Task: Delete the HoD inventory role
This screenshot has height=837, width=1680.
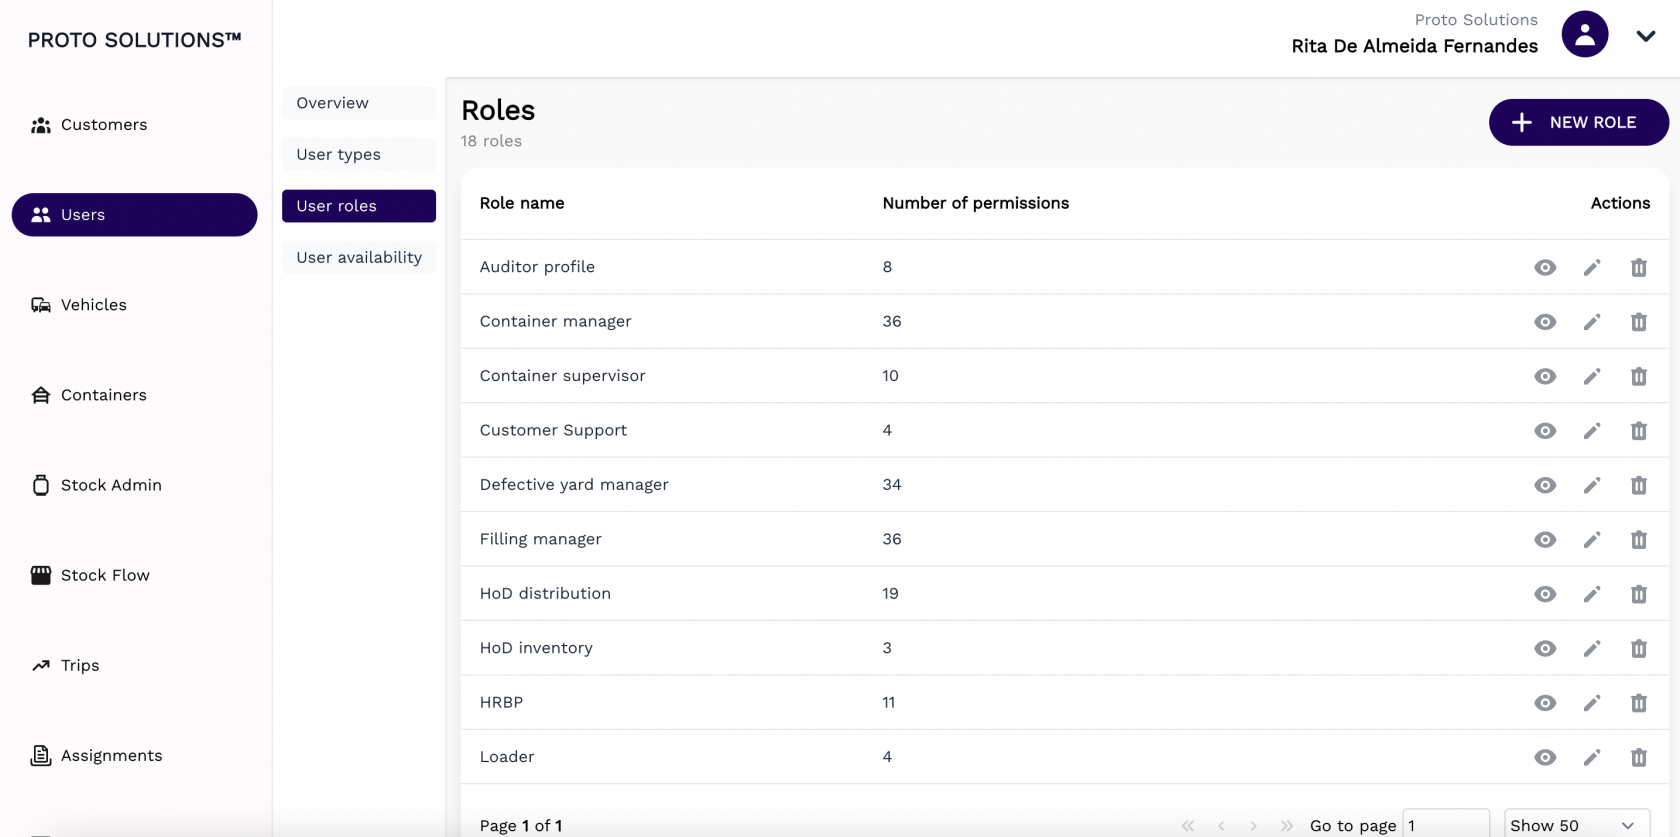Action: [1639, 649]
